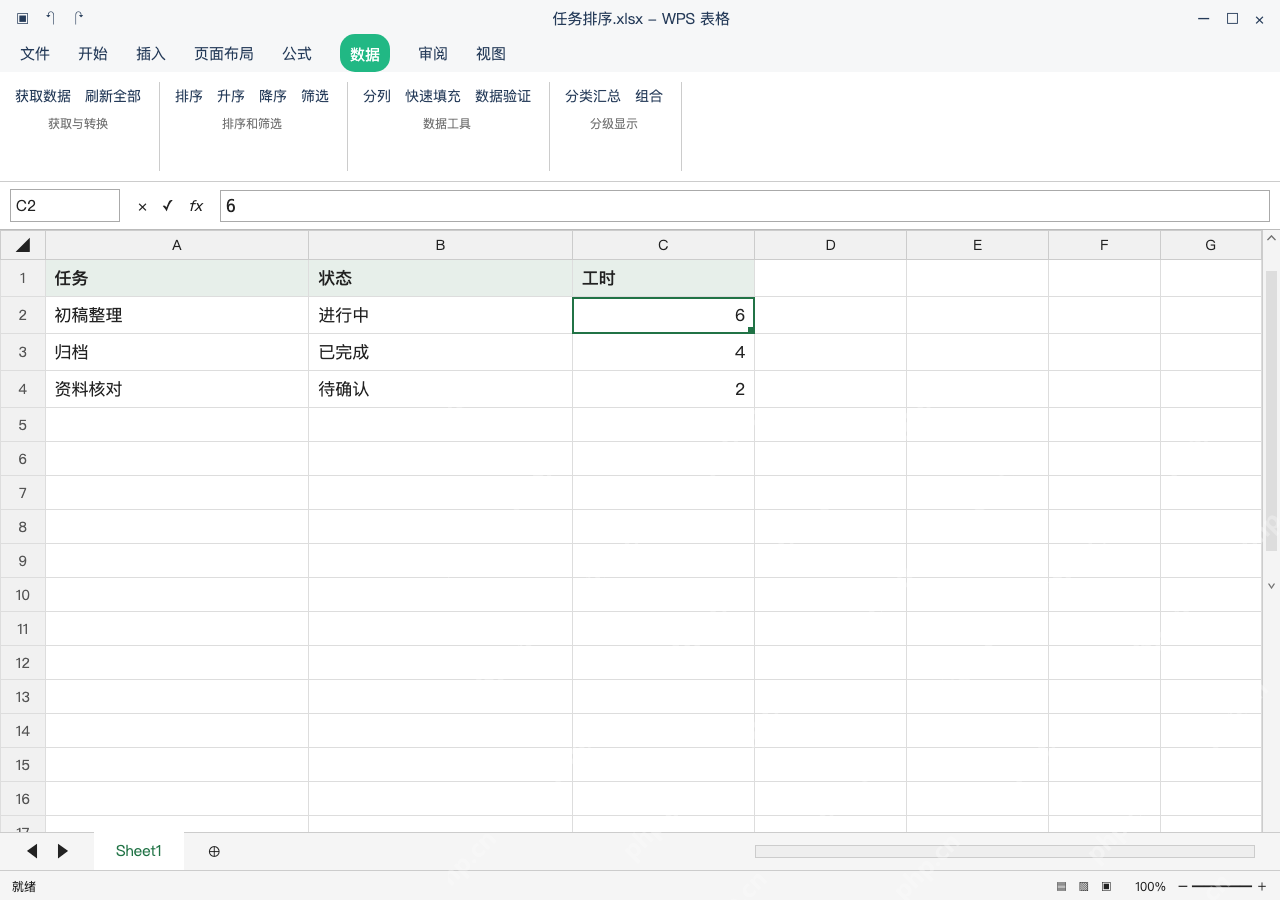
Task: Add a new sheet with plus icon
Action: (214, 851)
